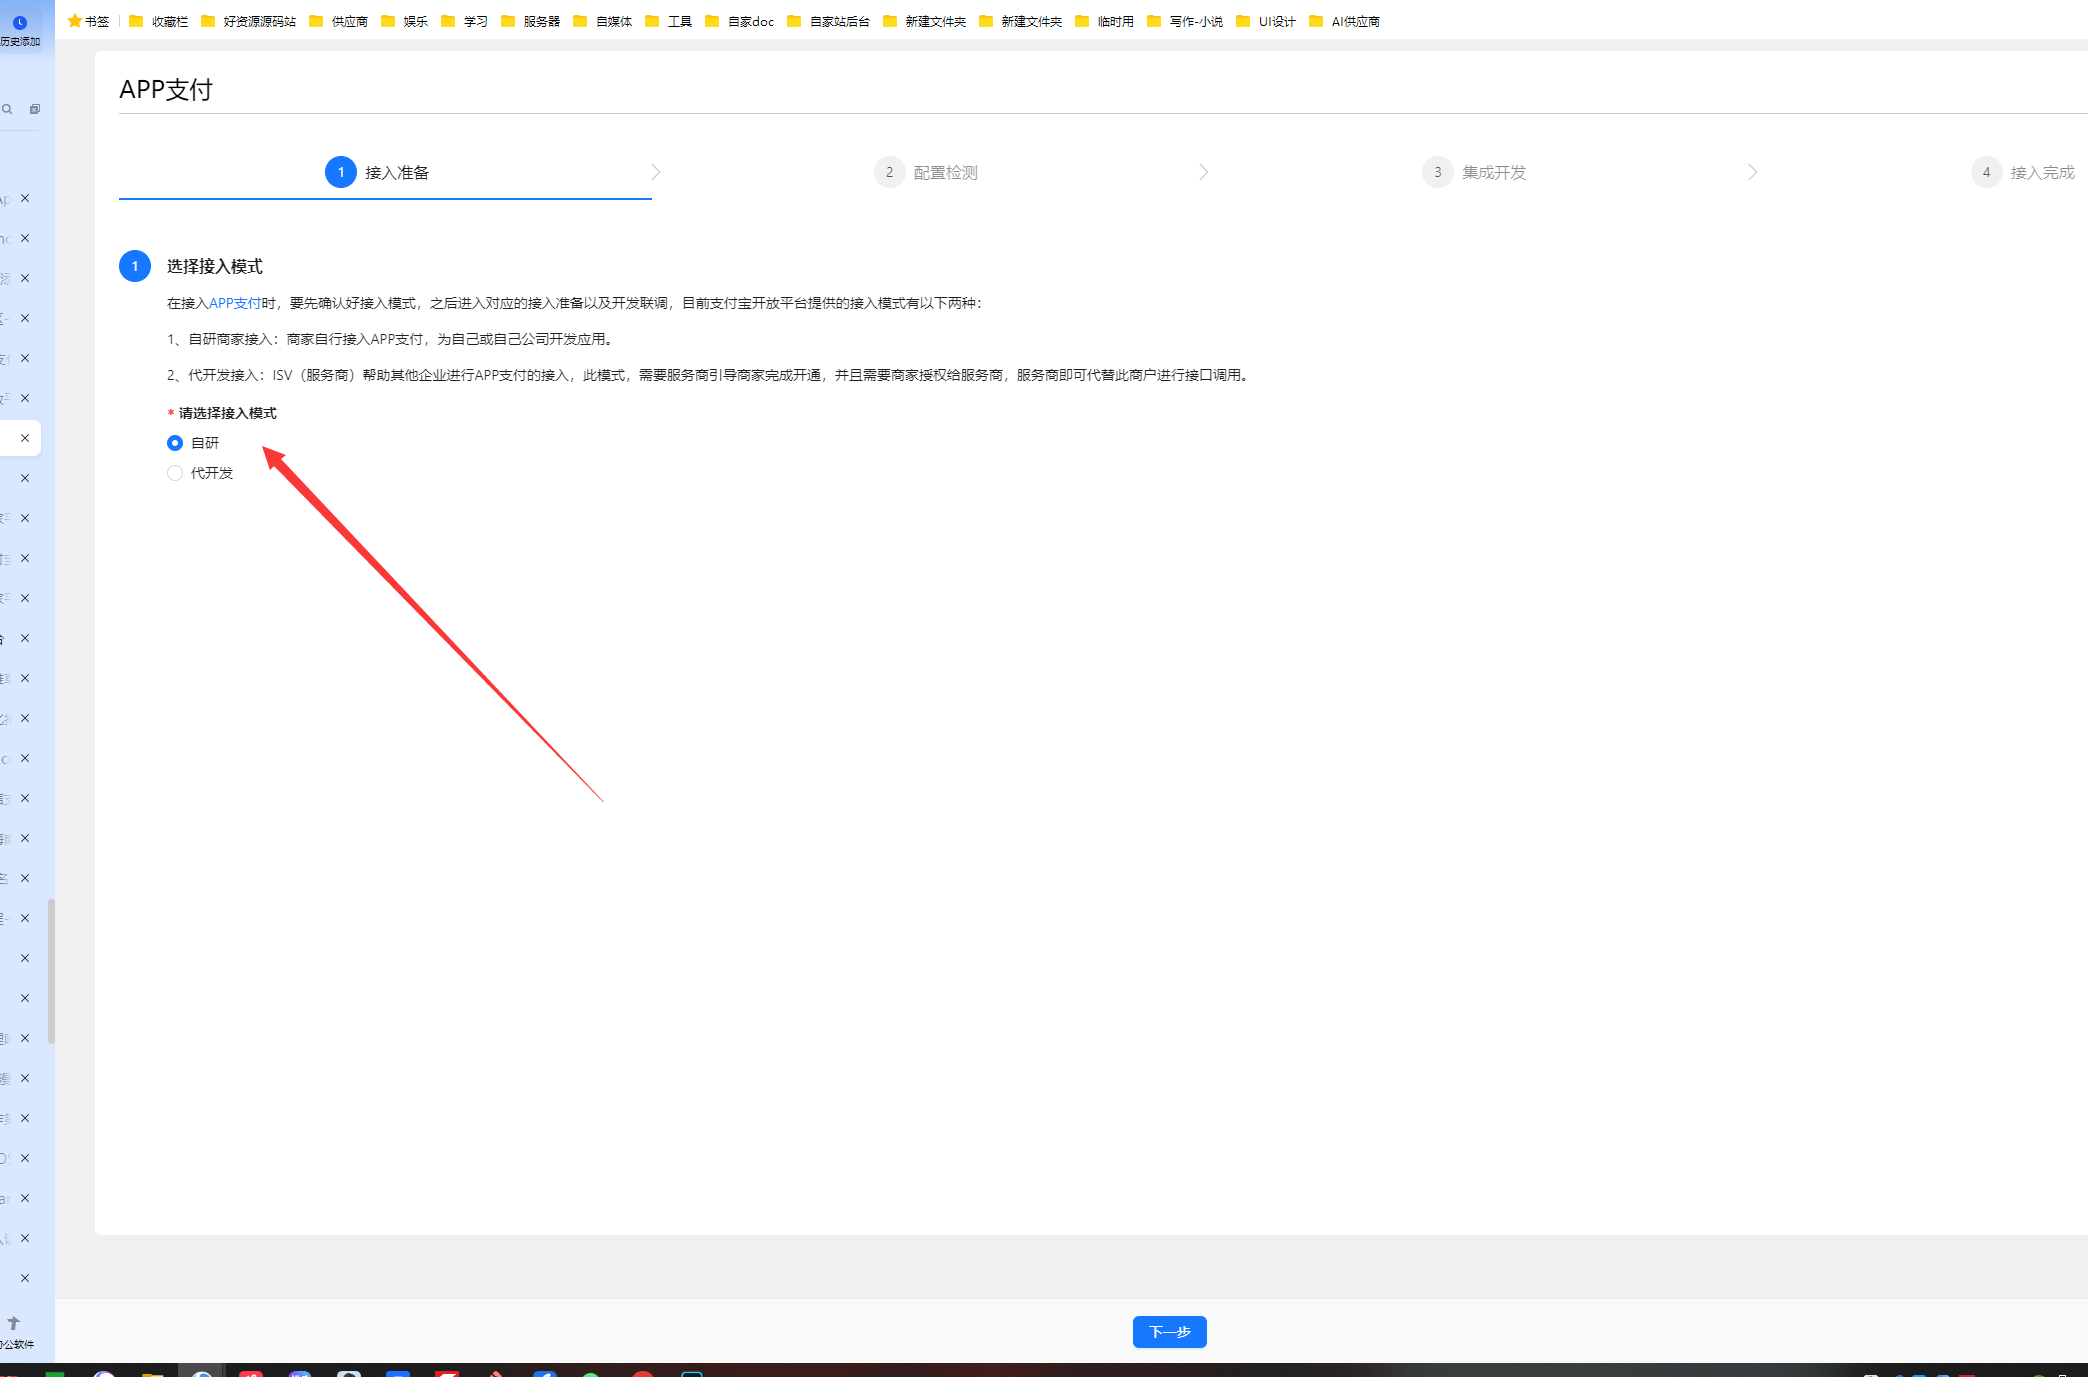Click the sidebar vertical scrollbar thumb
Viewport: 2088px width, 1377px height.
(x=51, y=970)
